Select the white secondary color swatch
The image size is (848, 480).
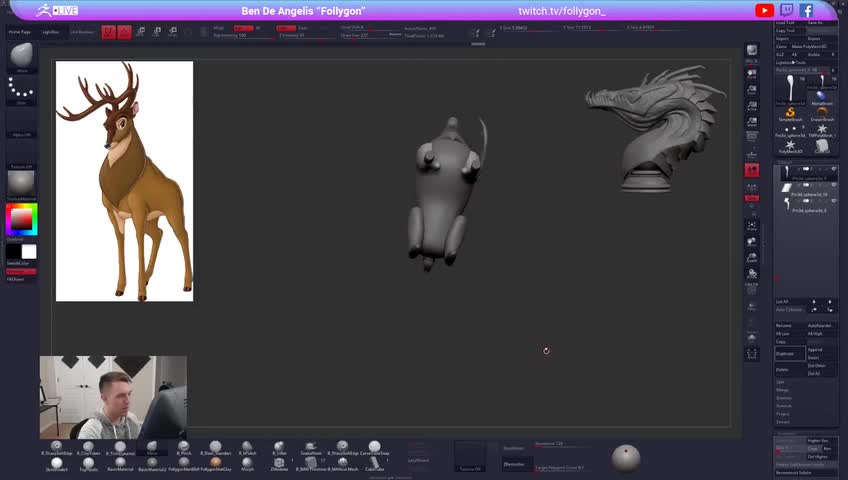coord(29,251)
